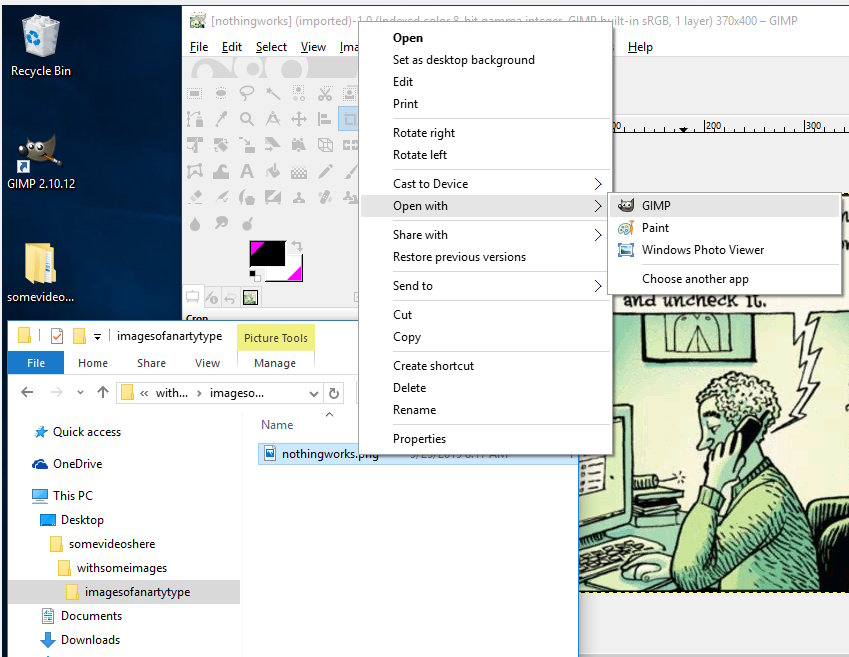Open Customize Quick Access Toolbar dropdown
849x657 pixels.
[x=97, y=337]
